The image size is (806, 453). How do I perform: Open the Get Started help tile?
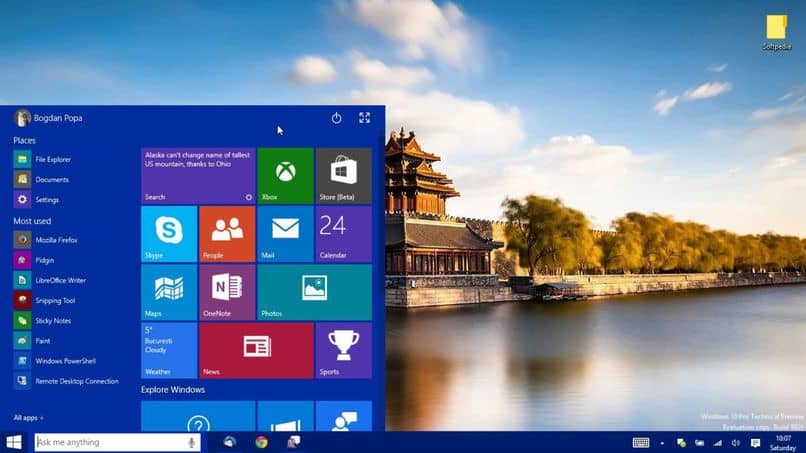pos(198,416)
